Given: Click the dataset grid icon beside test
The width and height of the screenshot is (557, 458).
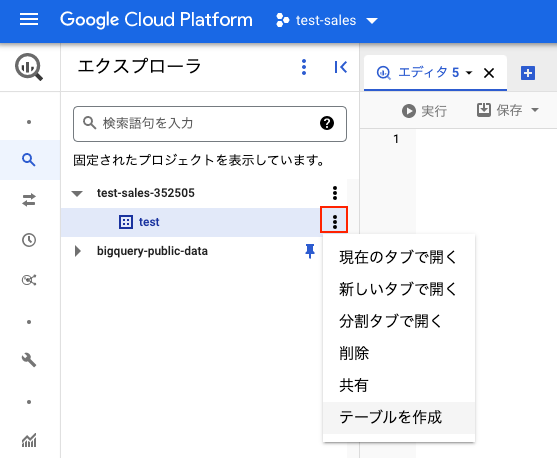Looking at the screenshot, I should [x=126, y=222].
